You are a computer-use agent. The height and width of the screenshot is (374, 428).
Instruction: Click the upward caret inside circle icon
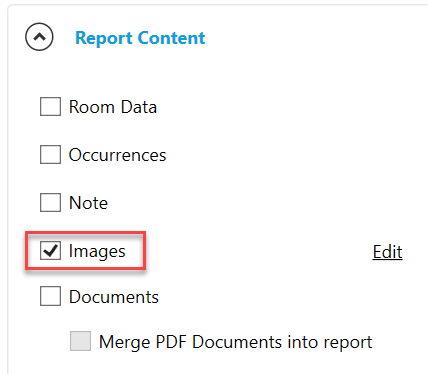click(x=39, y=37)
